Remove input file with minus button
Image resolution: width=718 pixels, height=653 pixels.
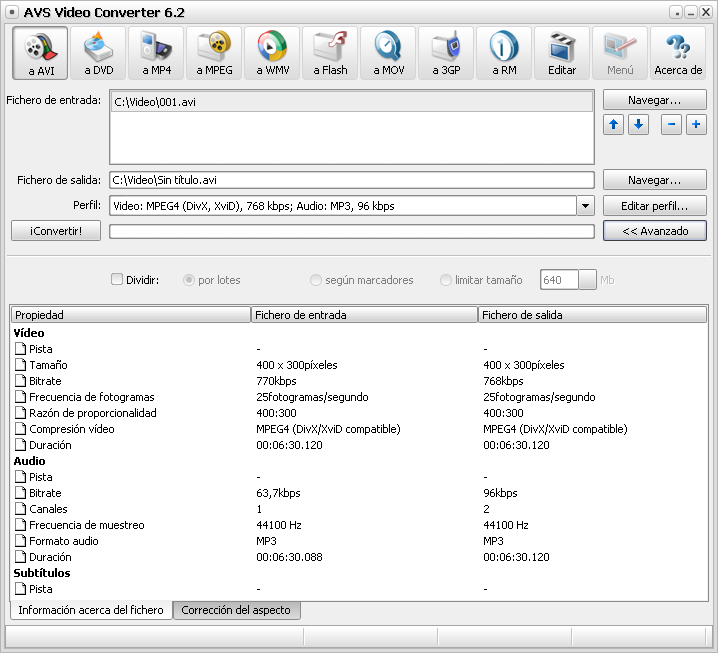point(671,125)
